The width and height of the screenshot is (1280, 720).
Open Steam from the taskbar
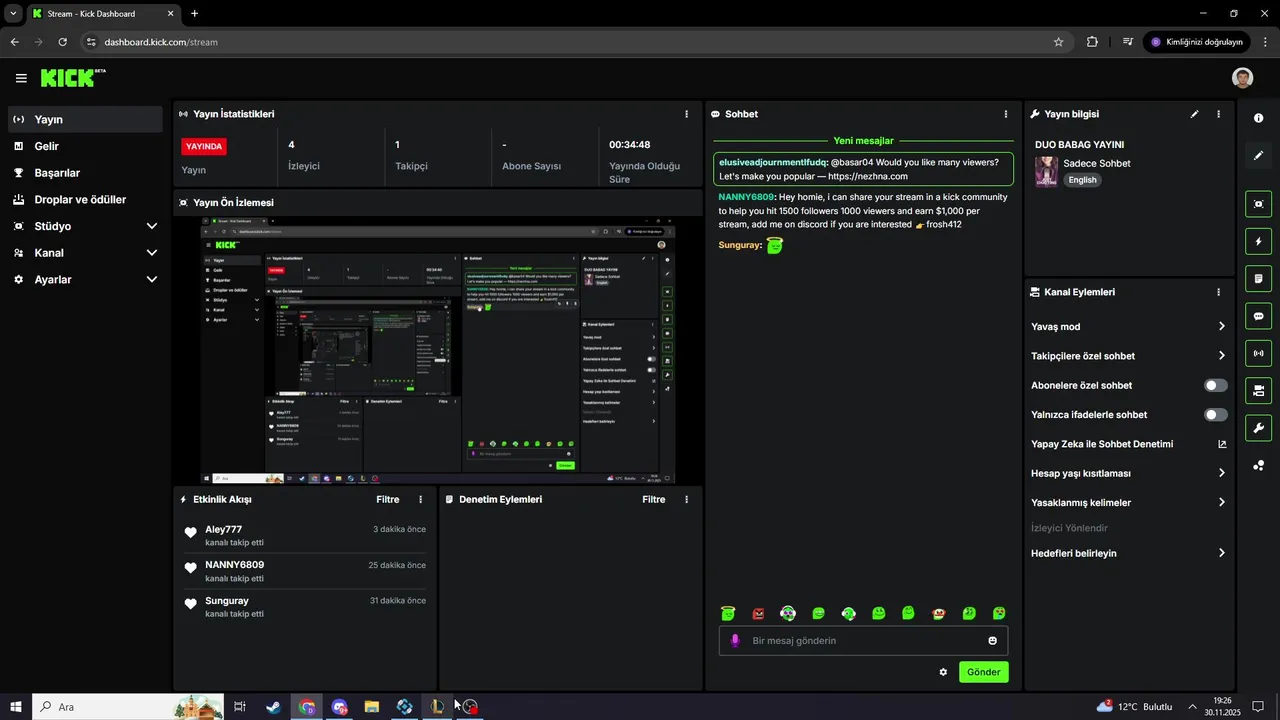[273, 707]
